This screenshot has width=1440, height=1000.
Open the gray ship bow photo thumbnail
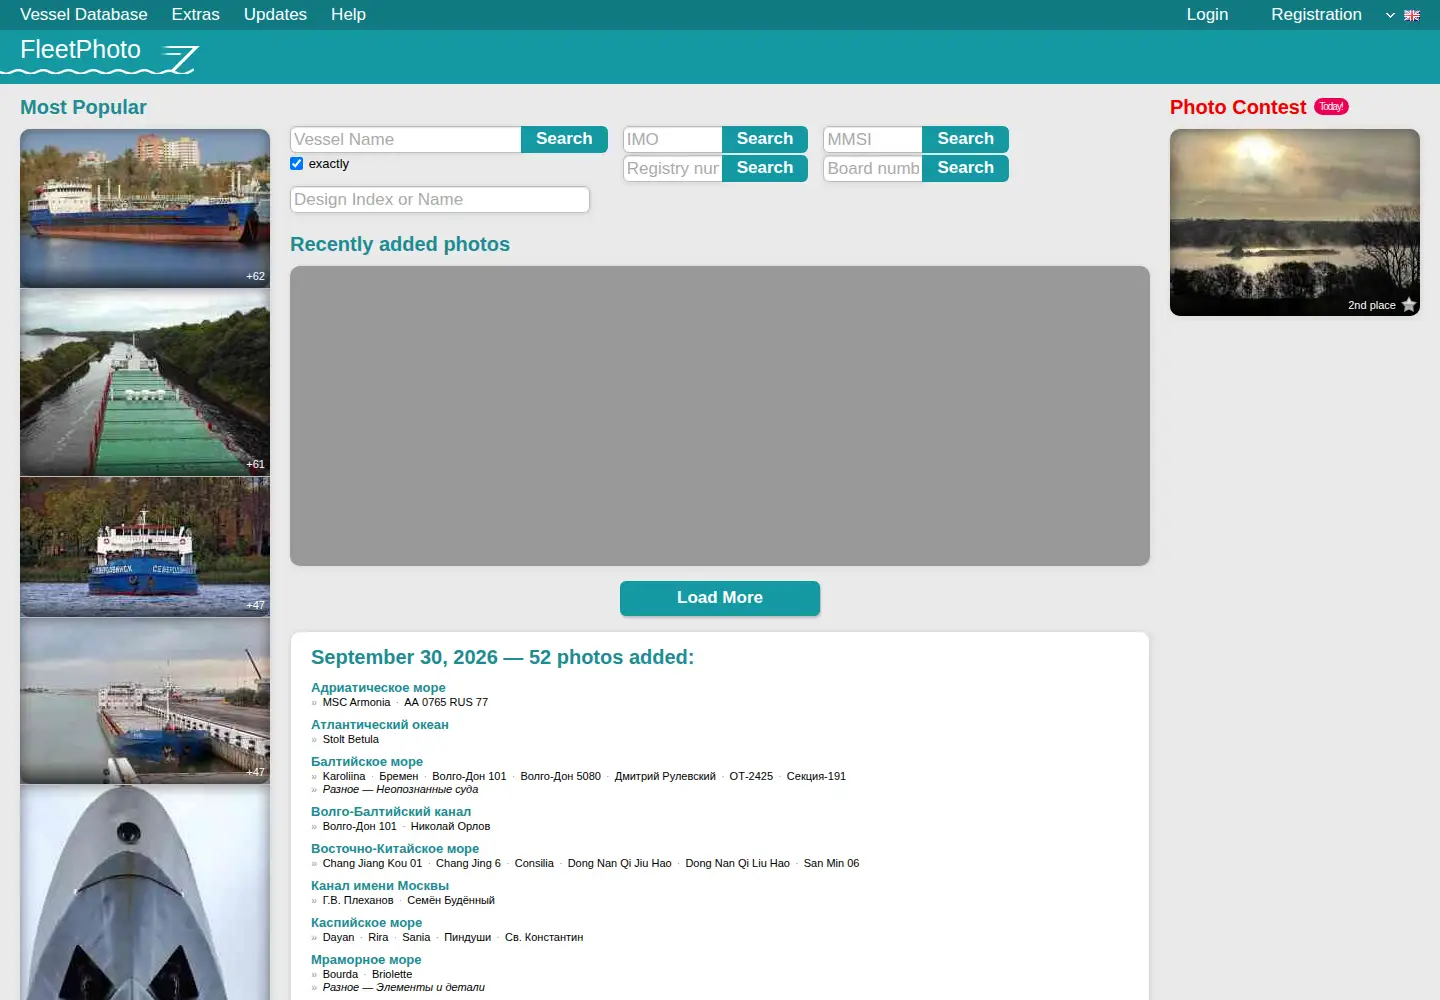point(145,893)
